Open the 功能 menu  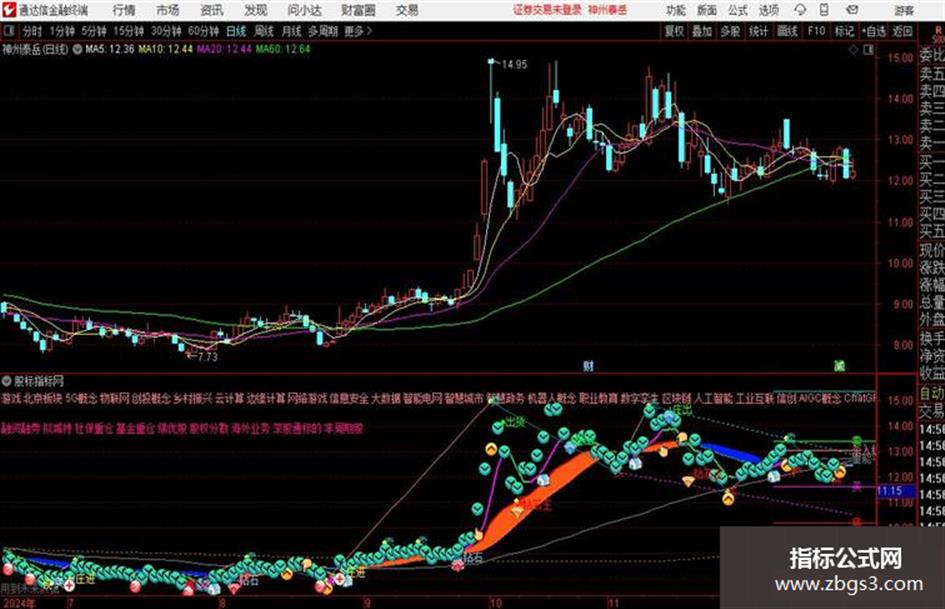coord(676,10)
